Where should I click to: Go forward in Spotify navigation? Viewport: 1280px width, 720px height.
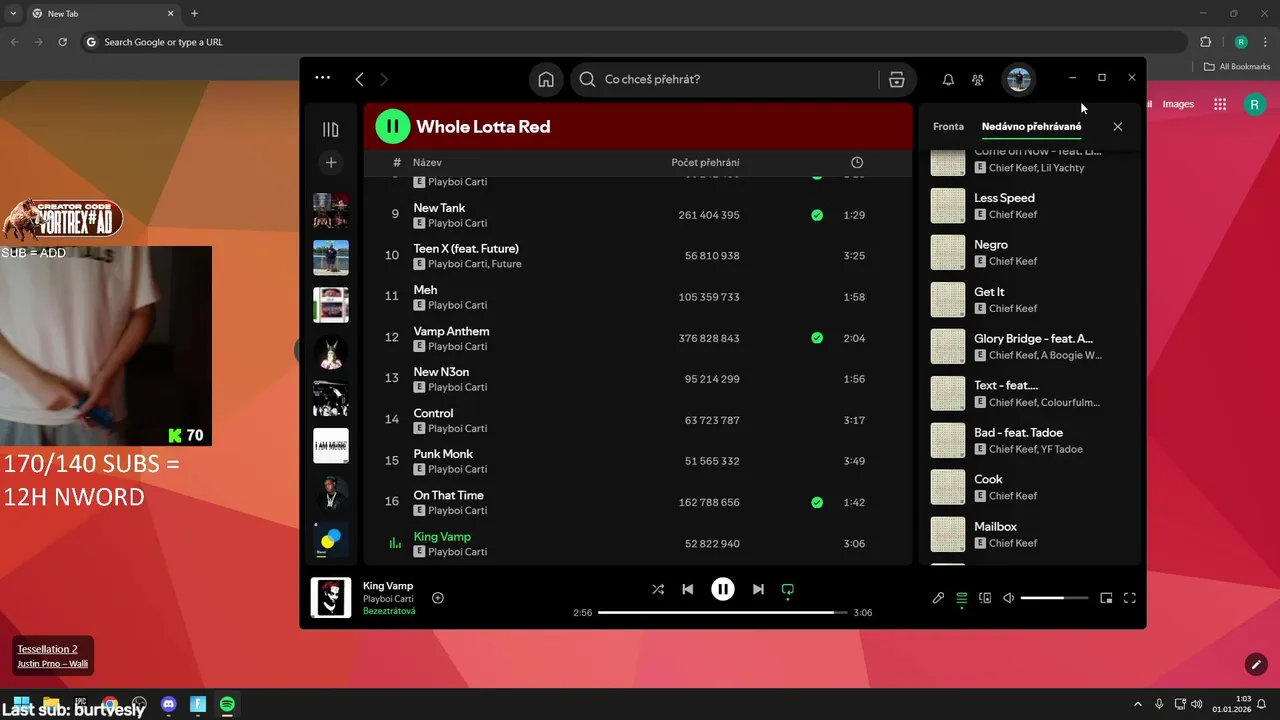click(384, 79)
